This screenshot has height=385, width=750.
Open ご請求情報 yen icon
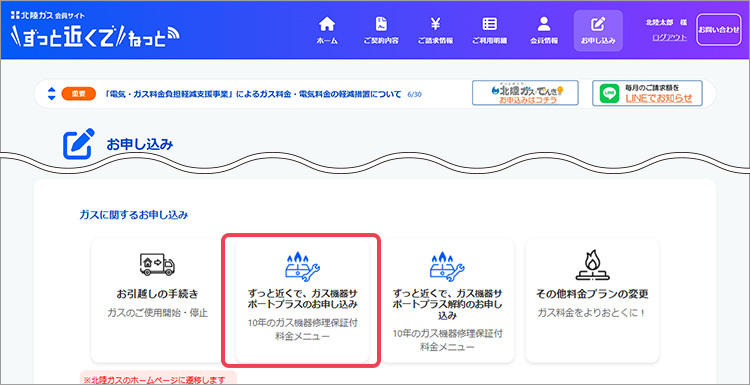pyautogui.click(x=435, y=24)
